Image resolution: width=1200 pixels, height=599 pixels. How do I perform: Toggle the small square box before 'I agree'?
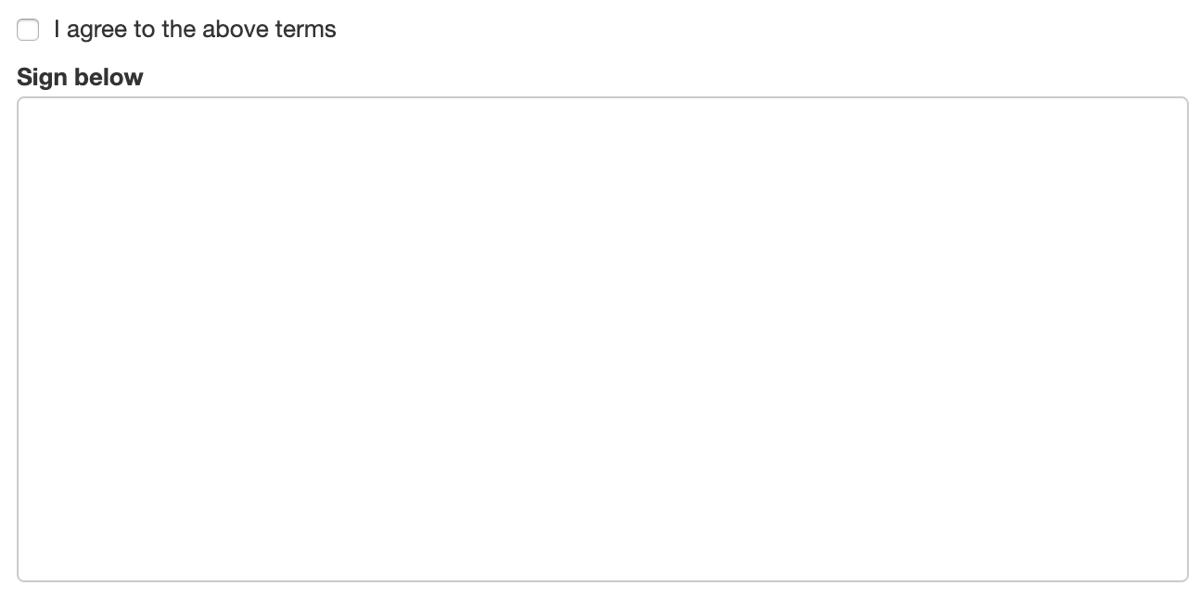point(28,30)
